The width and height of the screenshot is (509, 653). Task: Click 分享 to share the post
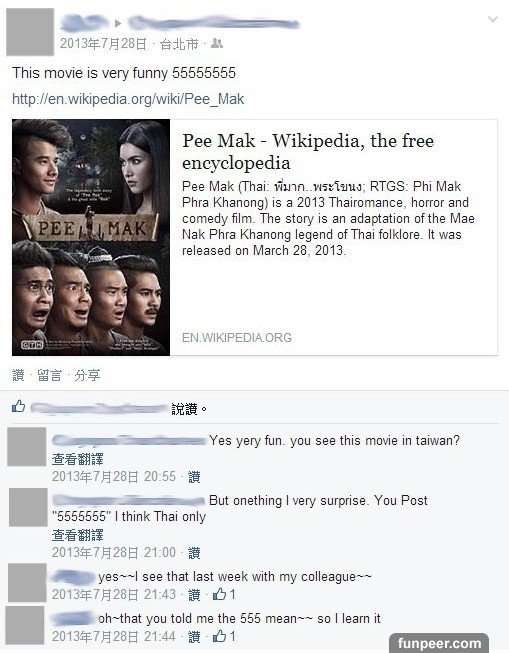(87, 375)
